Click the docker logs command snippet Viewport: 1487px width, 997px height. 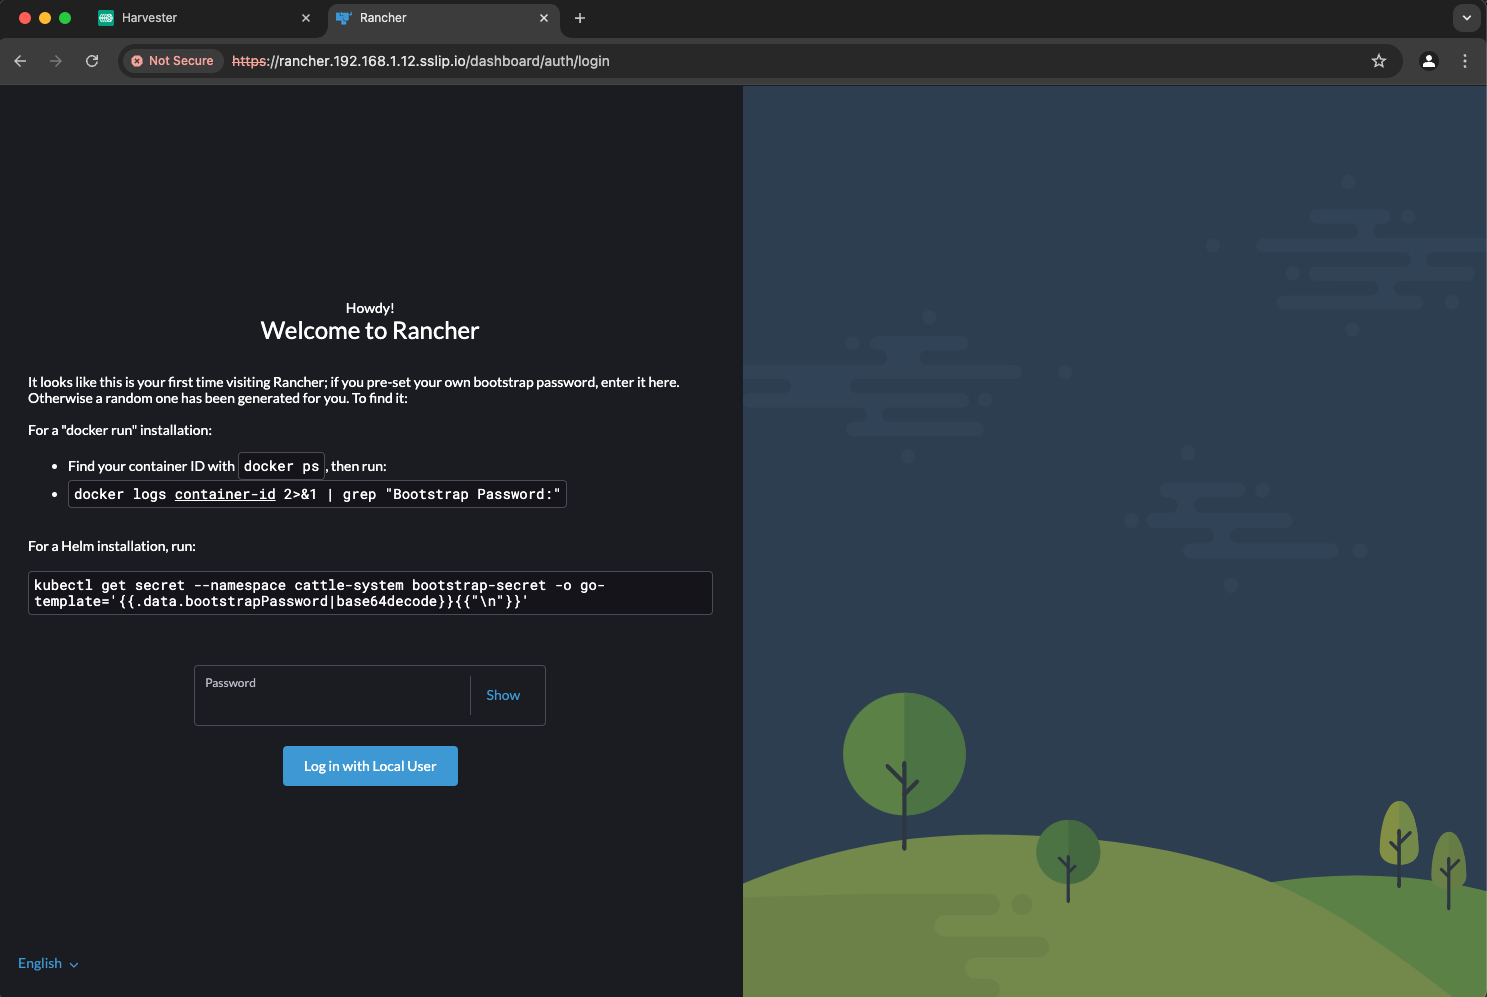(317, 494)
